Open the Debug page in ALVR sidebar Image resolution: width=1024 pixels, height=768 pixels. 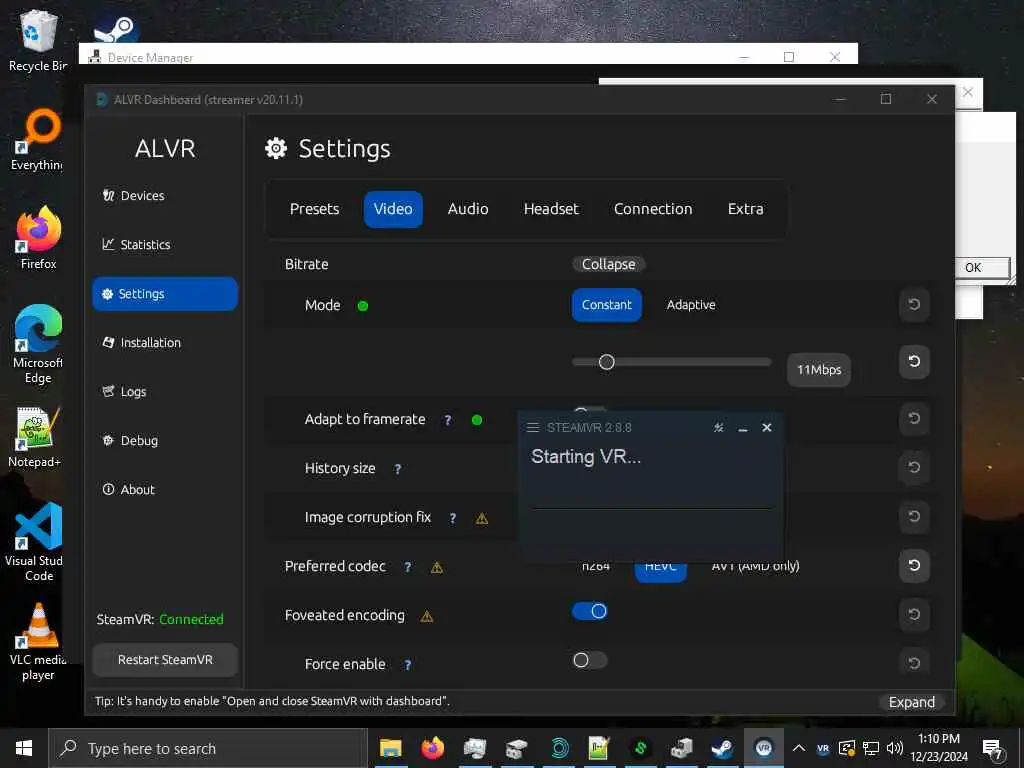click(x=131, y=440)
